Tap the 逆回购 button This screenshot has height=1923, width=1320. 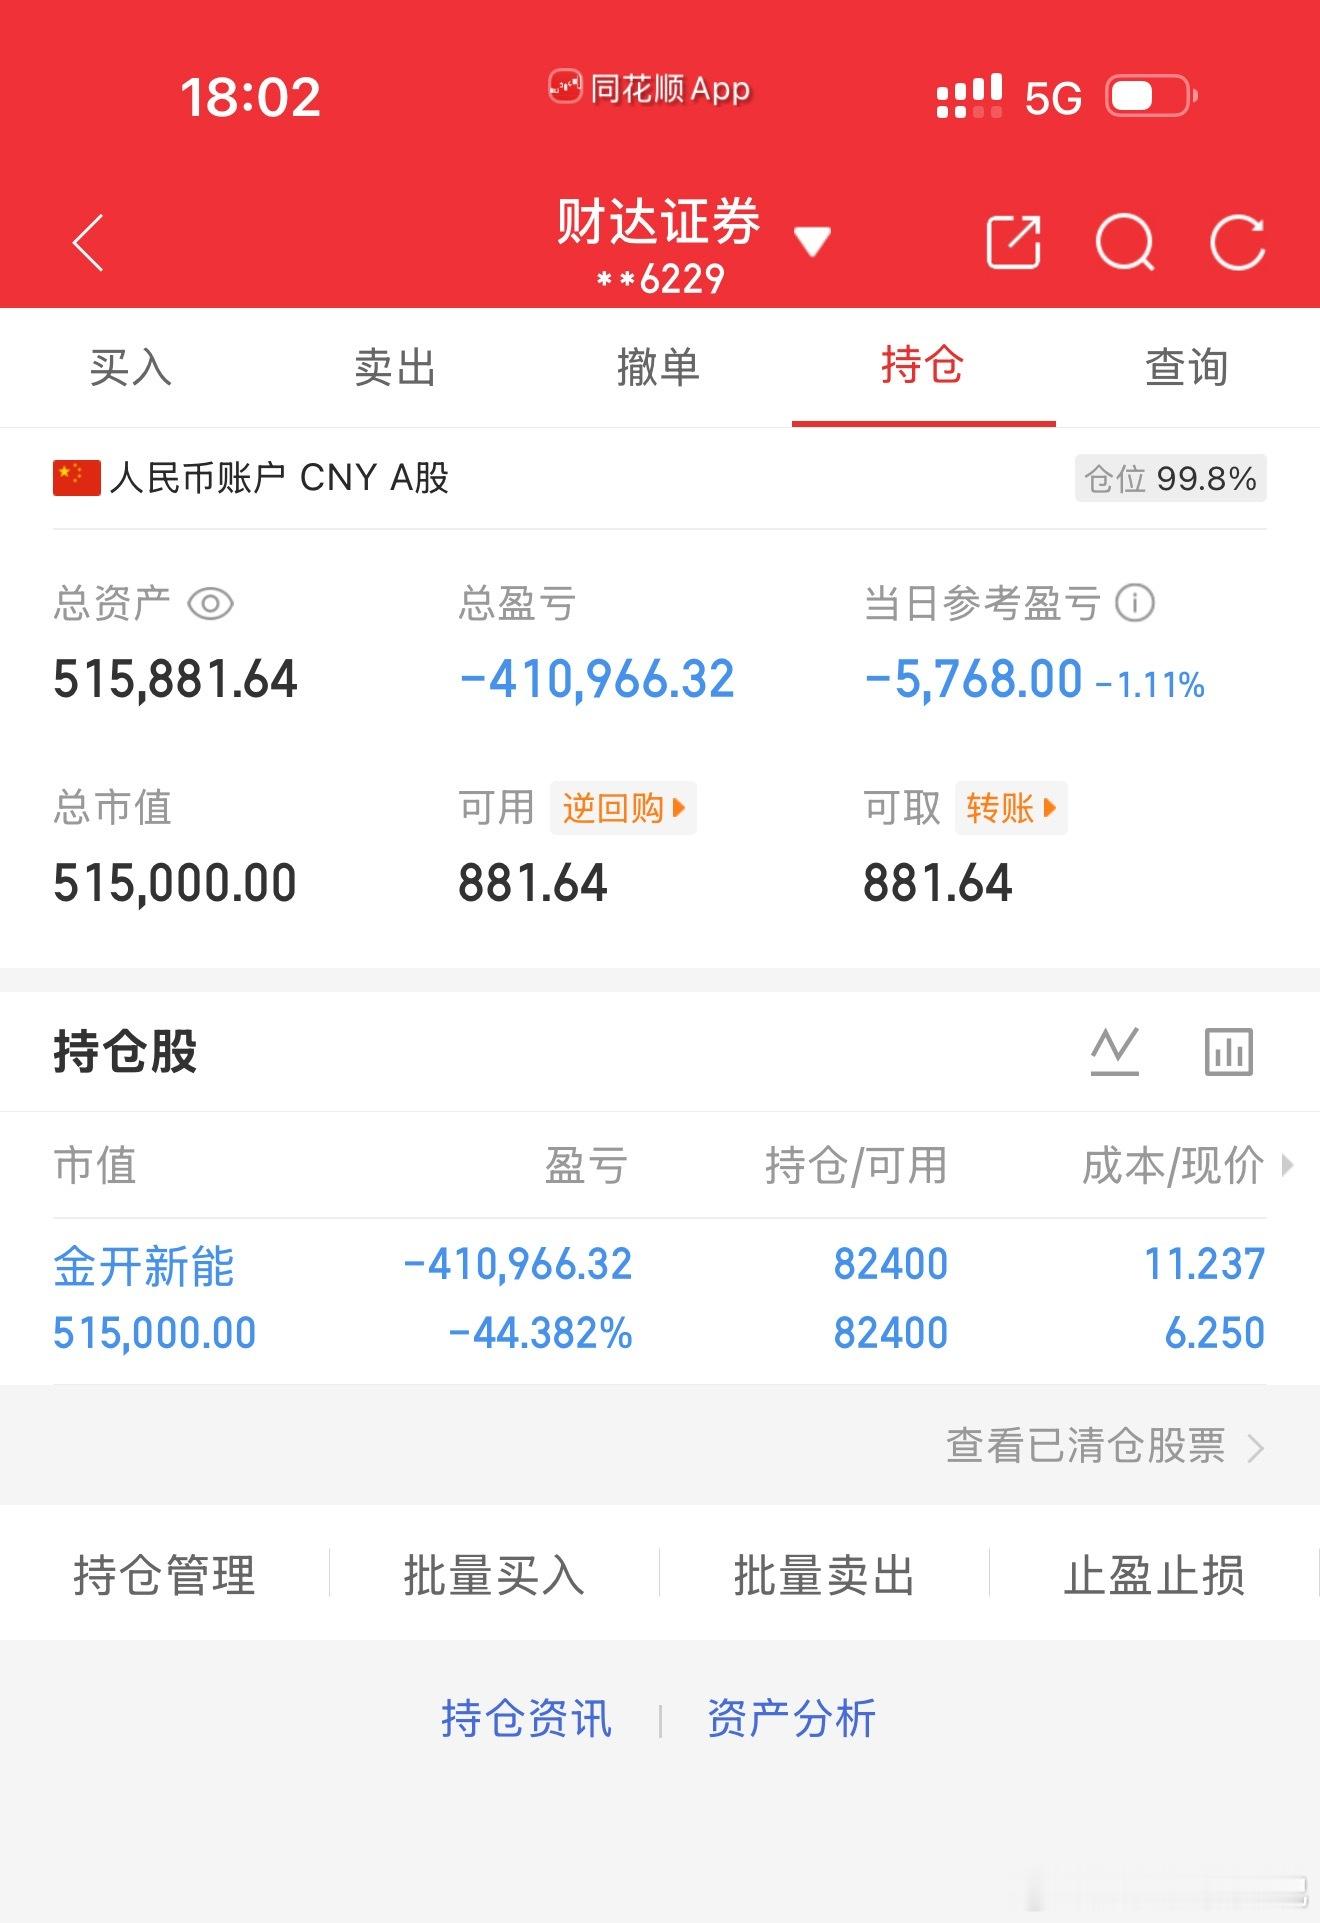click(x=623, y=808)
